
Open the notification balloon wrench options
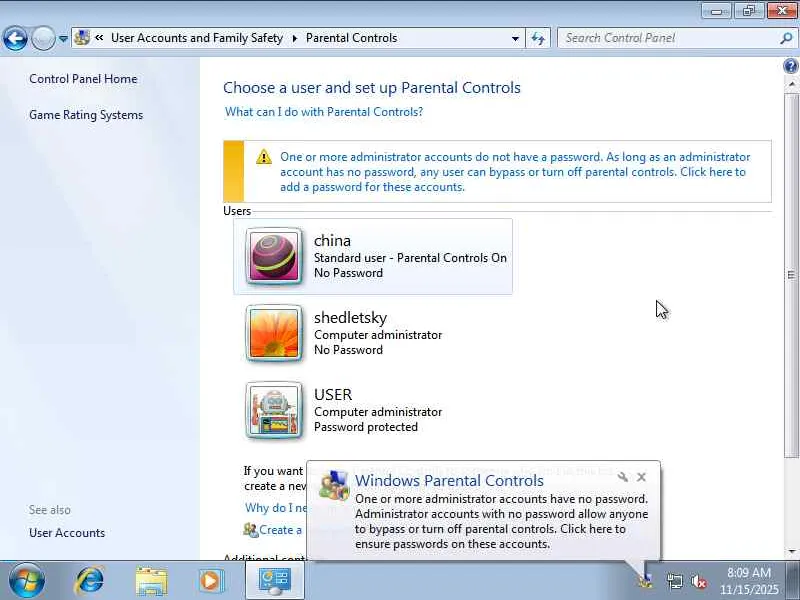pos(622,477)
